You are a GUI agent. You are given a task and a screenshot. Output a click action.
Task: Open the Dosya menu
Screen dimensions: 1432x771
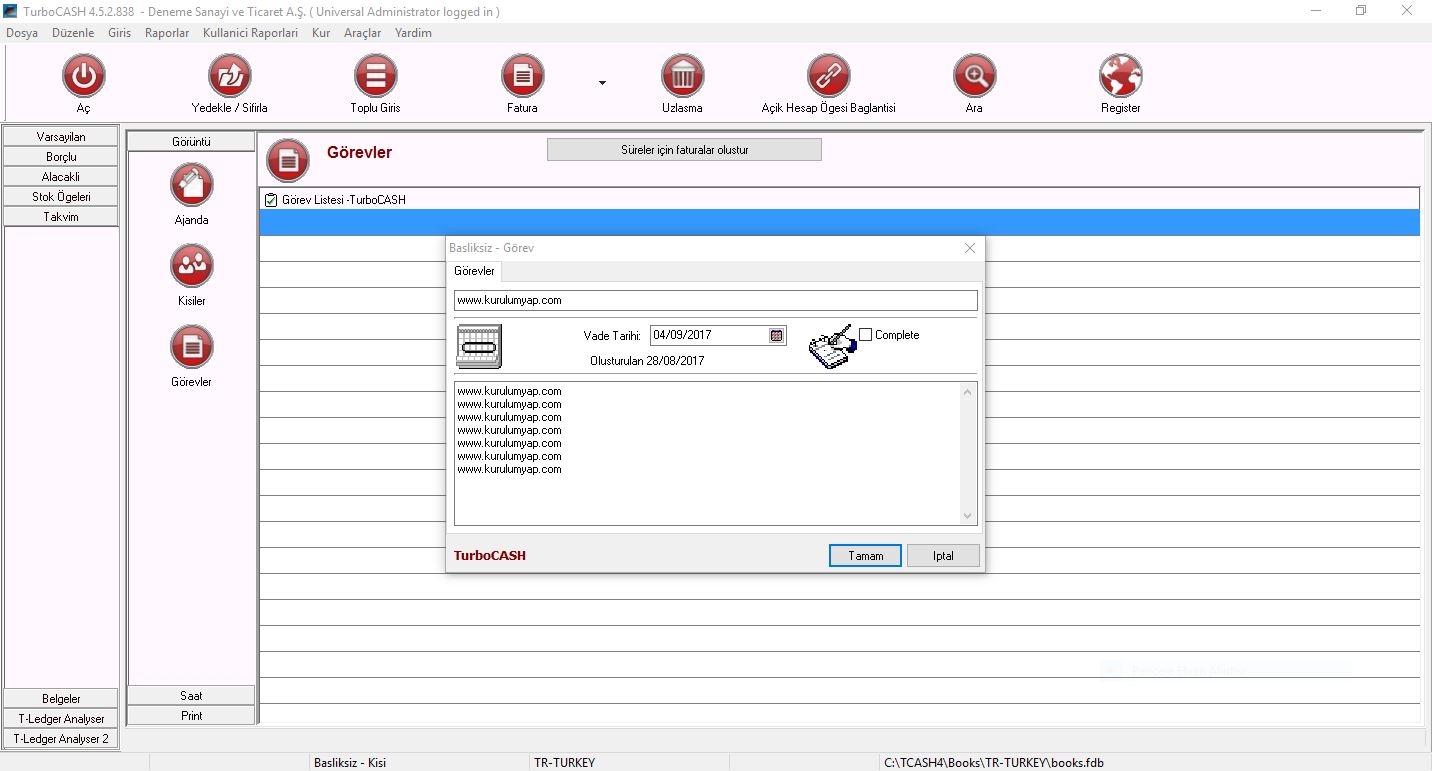click(22, 33)
